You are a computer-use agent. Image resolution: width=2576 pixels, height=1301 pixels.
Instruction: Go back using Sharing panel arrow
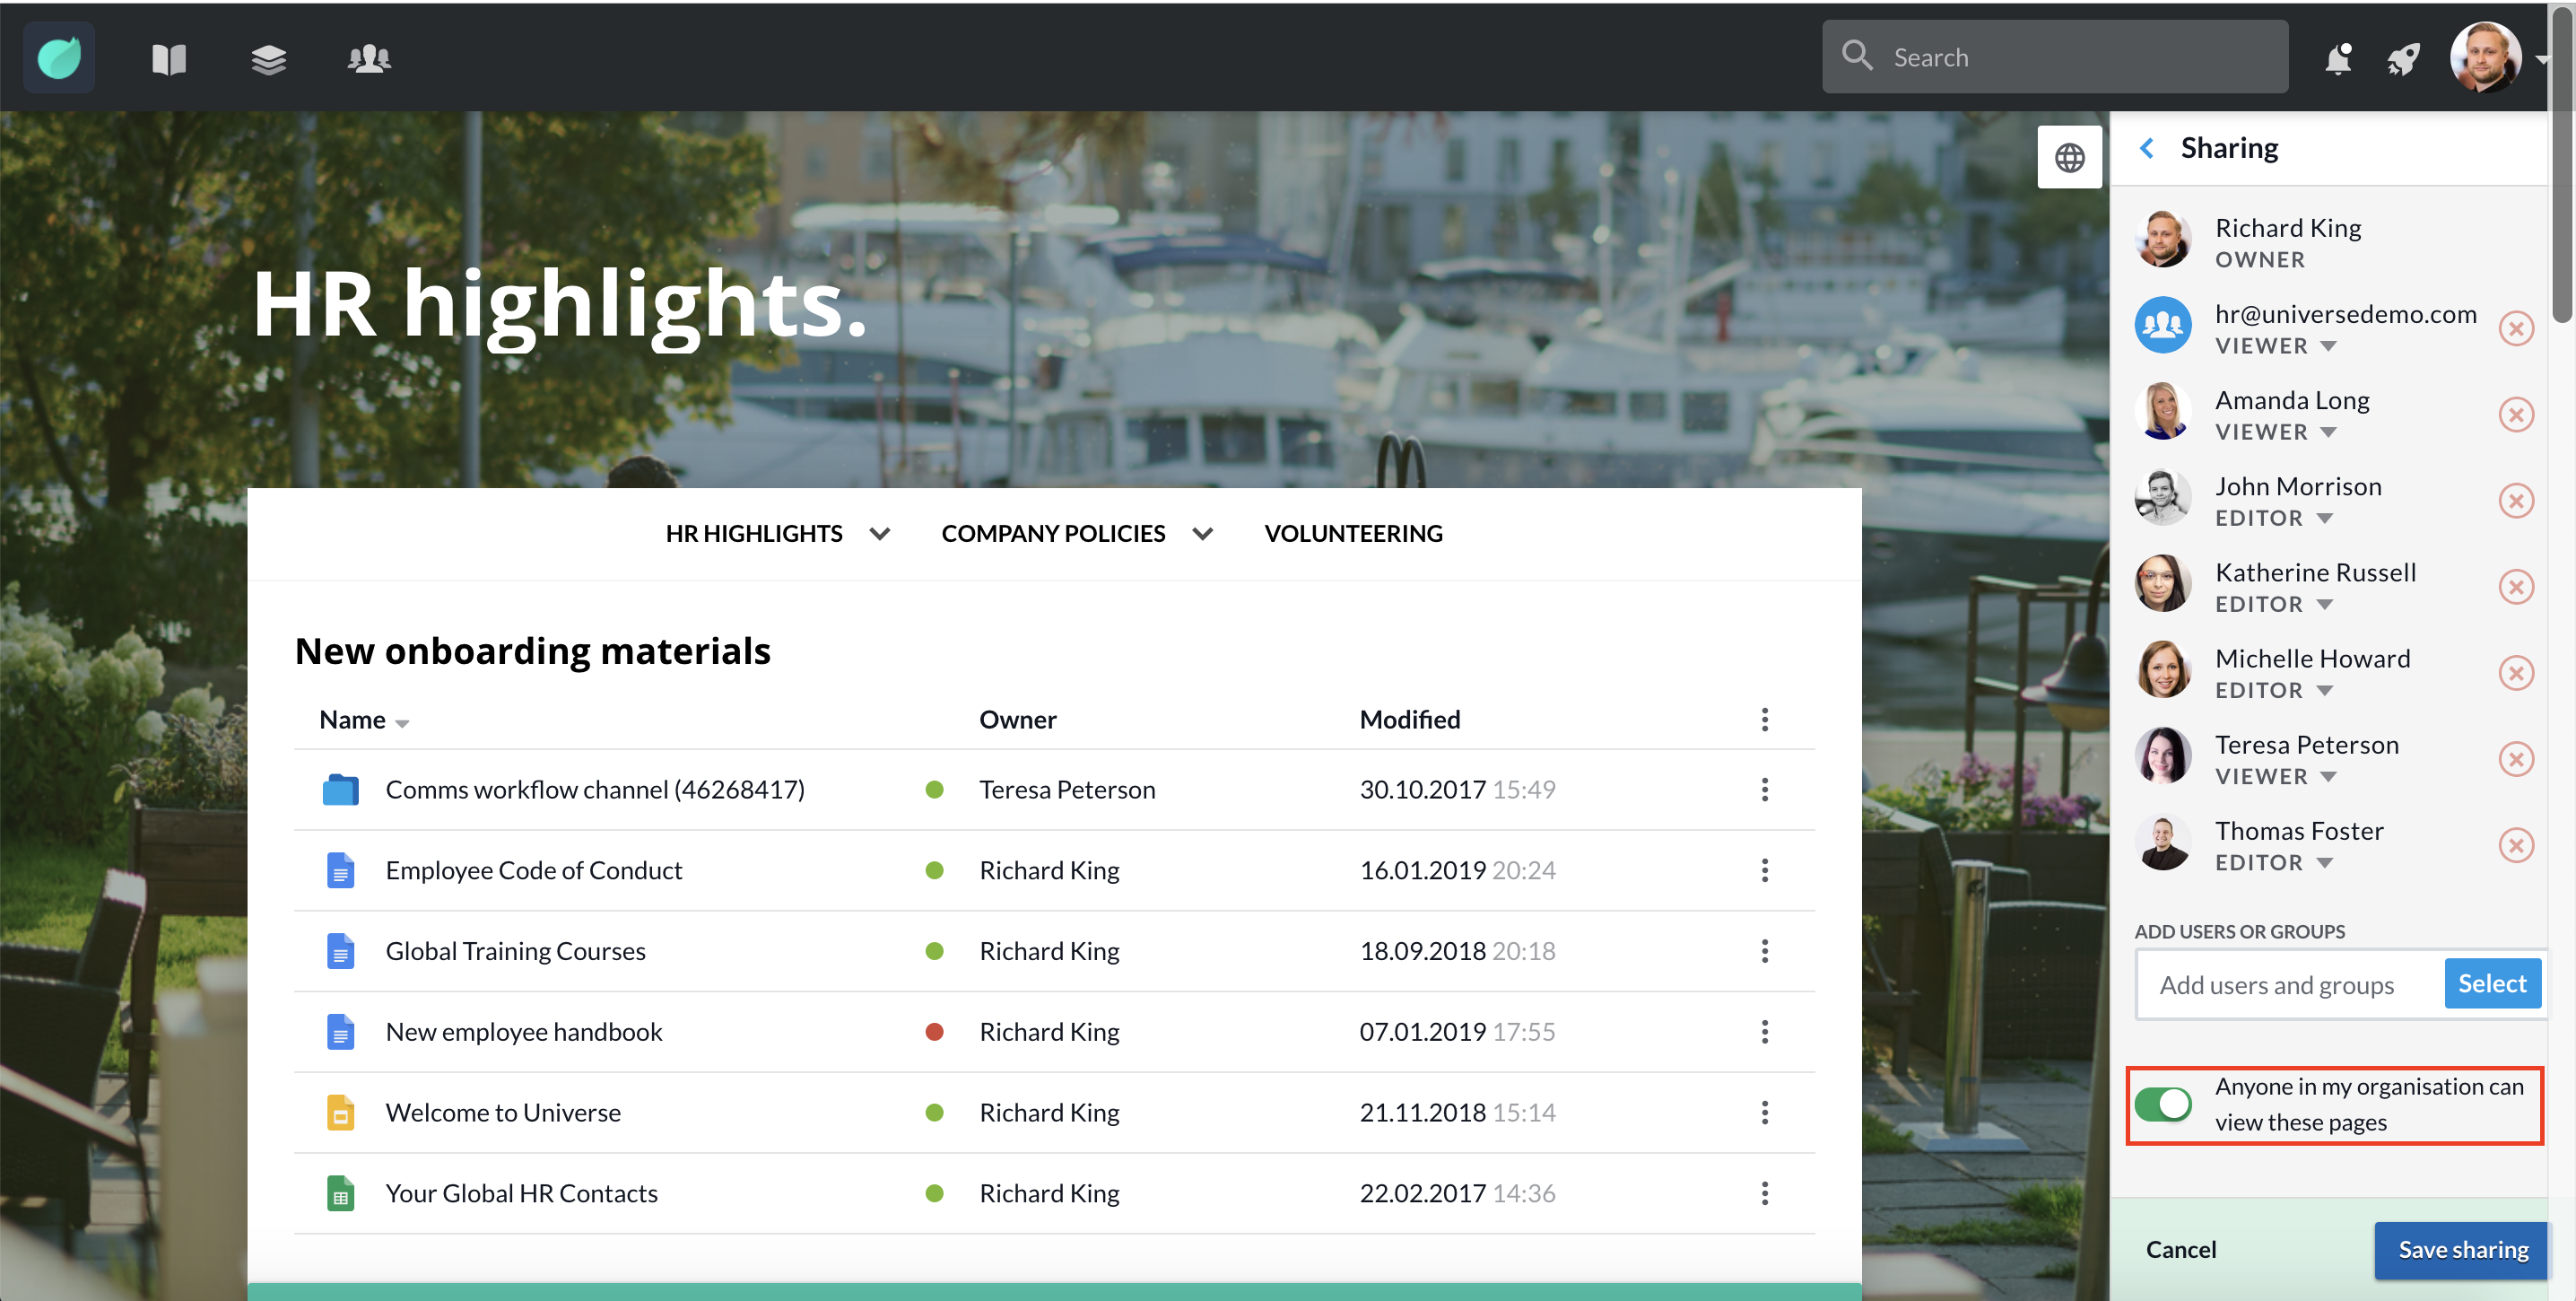pos(2147,148)
